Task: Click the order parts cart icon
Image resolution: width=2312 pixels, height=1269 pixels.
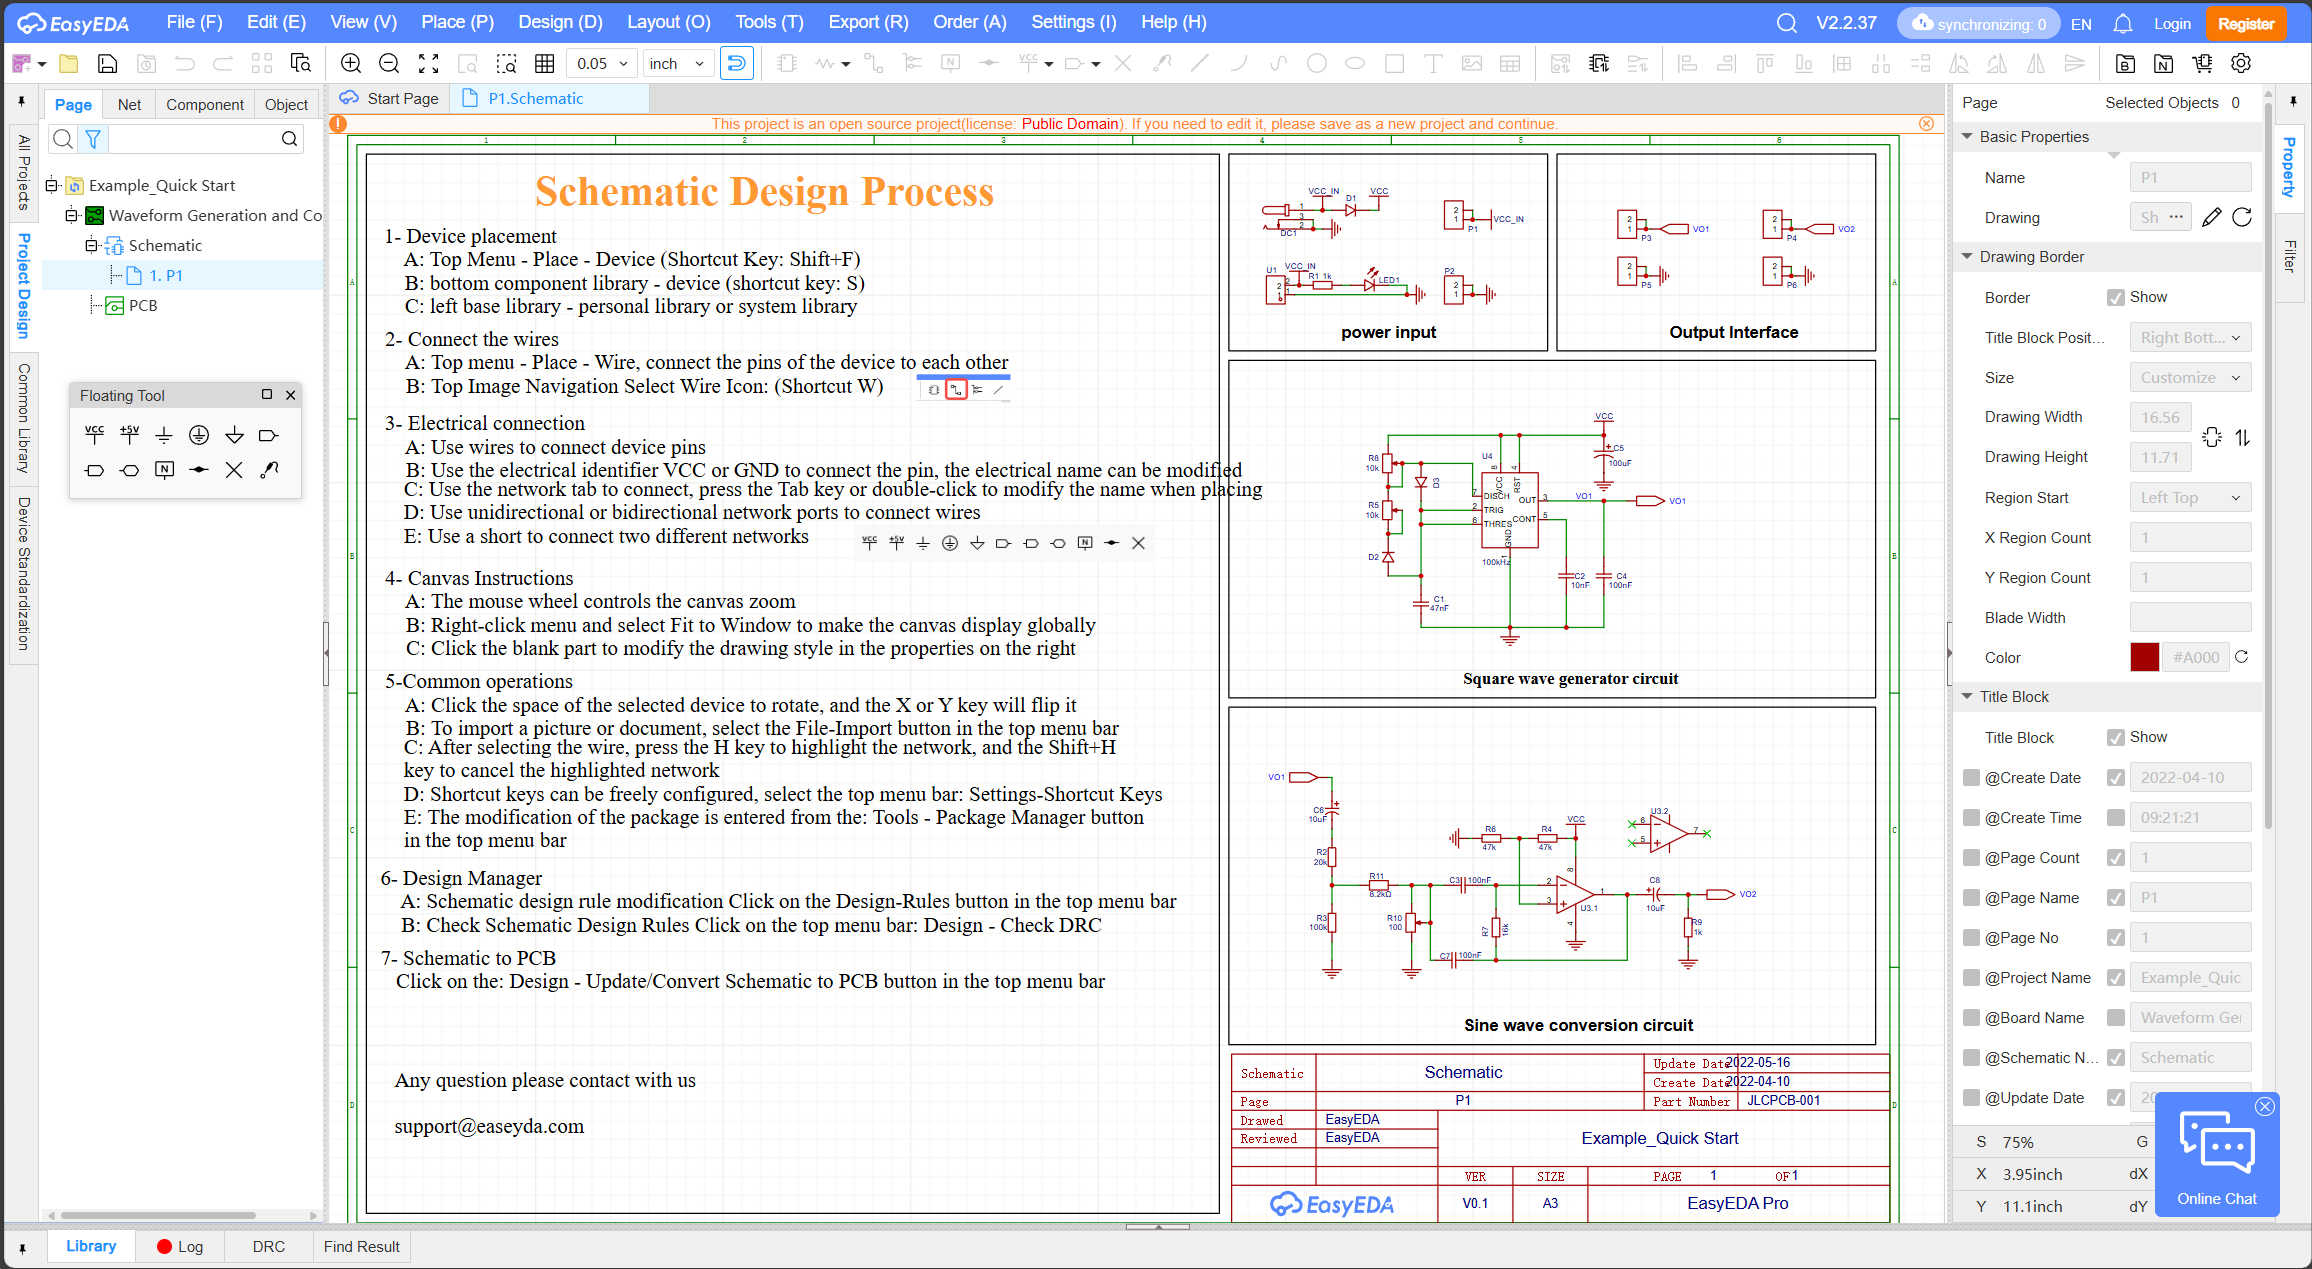Action: click(2202, 64)
